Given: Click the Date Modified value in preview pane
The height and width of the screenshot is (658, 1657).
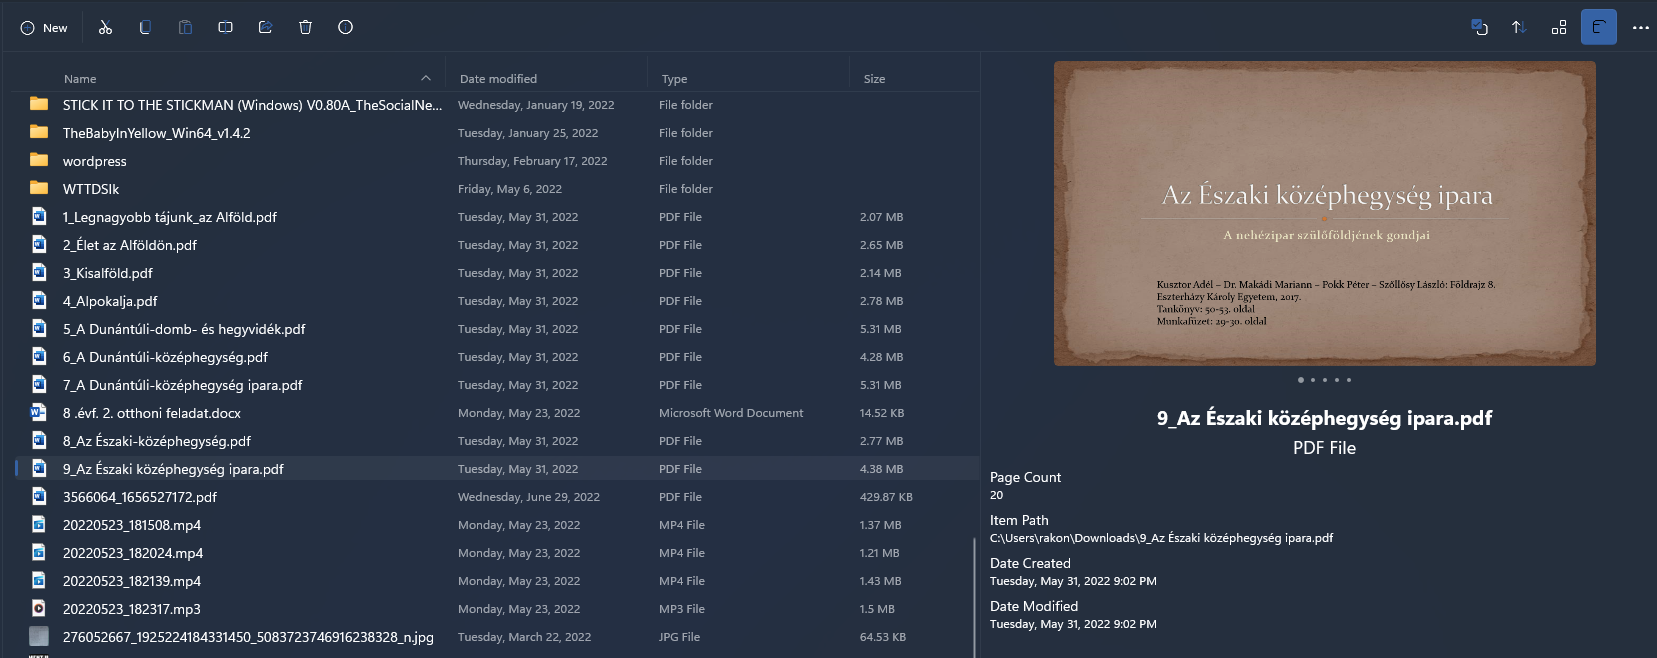Looking at the screenshot, I should [x=1073, y=624].
